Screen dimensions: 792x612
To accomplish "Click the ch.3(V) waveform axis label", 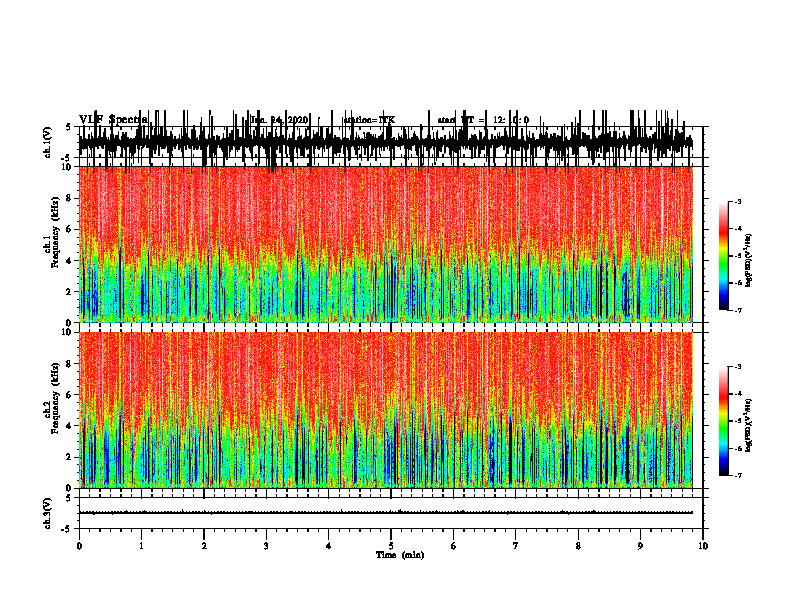I will pos(48,513).
